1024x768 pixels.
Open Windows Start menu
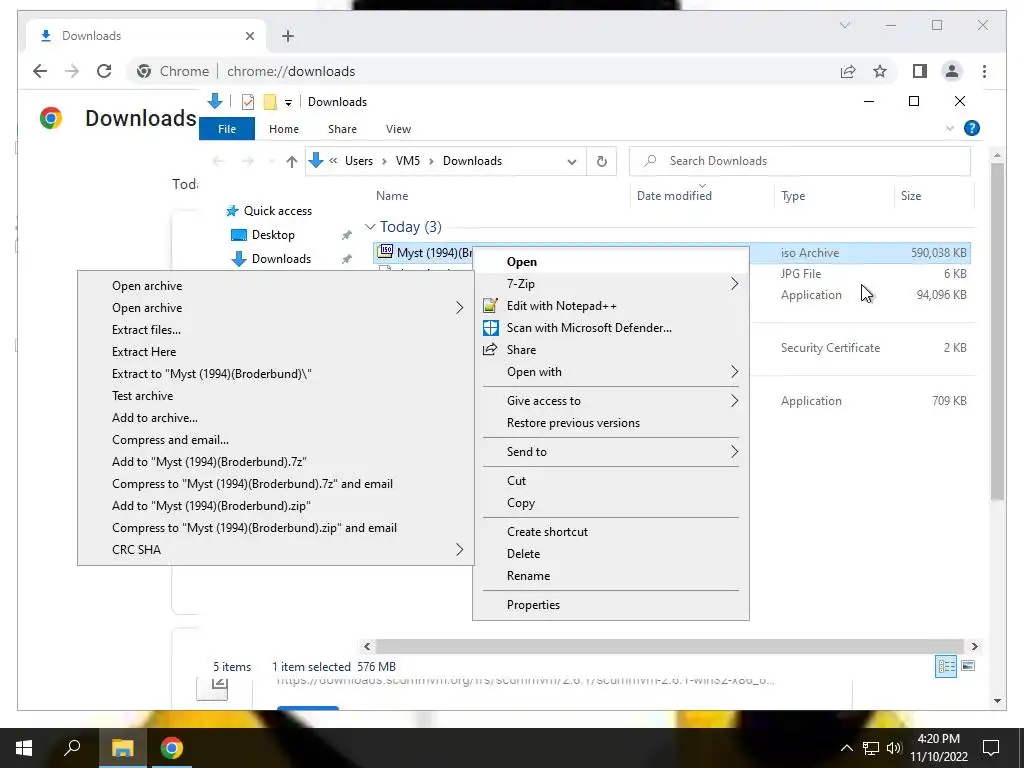24,748
